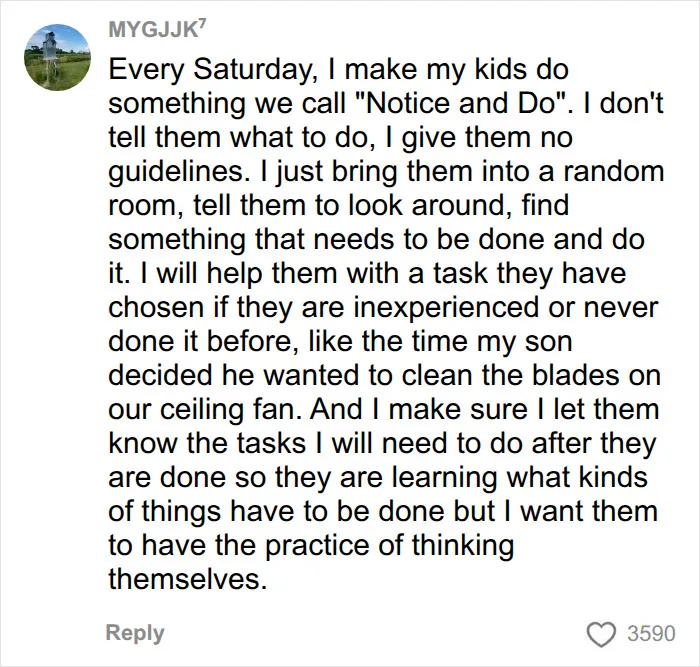Open the MYGJJK username link
This screenshot has width=700, height=667.
(153, 30)
